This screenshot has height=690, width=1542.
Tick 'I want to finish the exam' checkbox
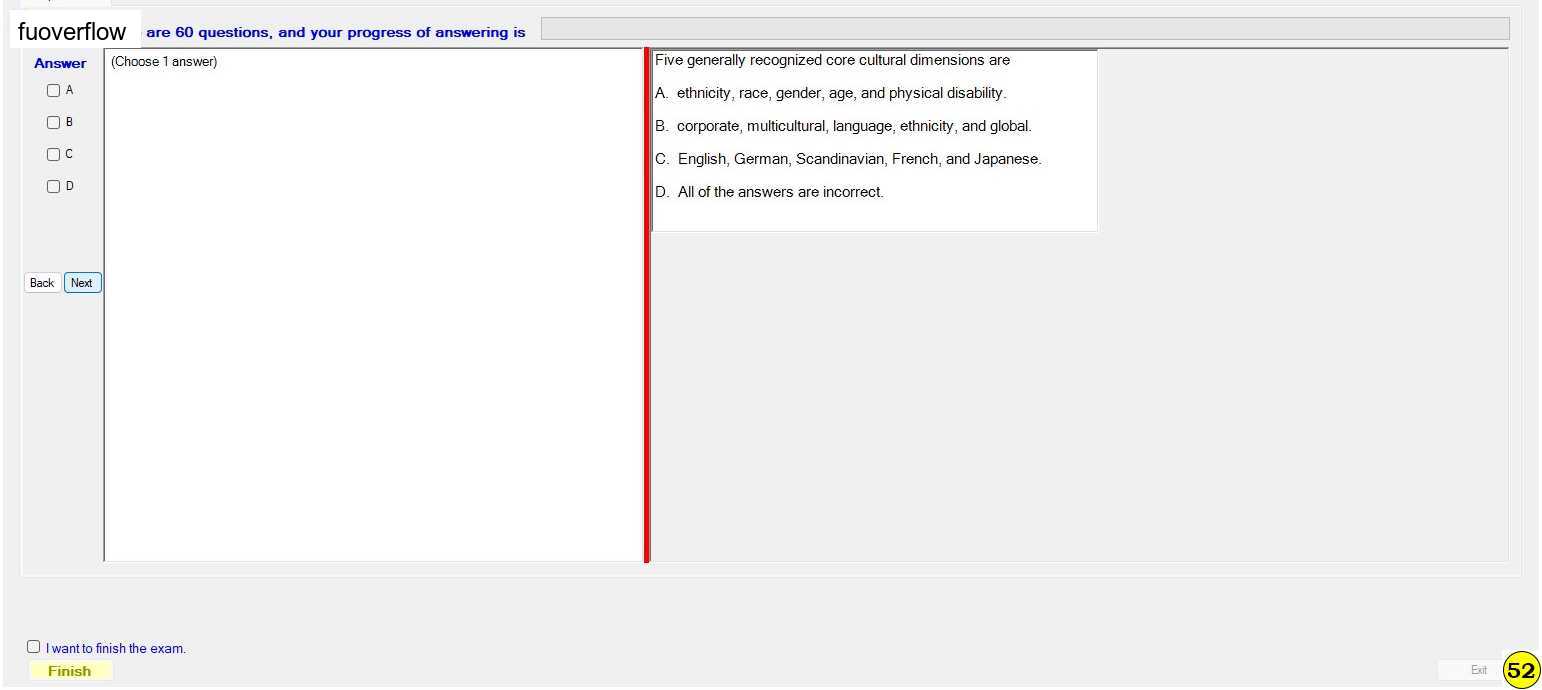pos(34,647)
